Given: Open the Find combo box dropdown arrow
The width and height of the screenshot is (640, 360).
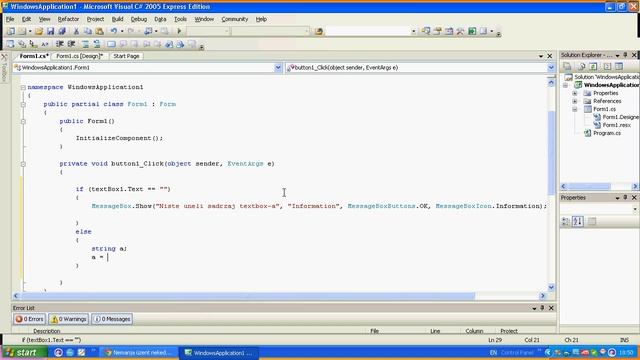Looking at the screenshot, I should (413, 31).
